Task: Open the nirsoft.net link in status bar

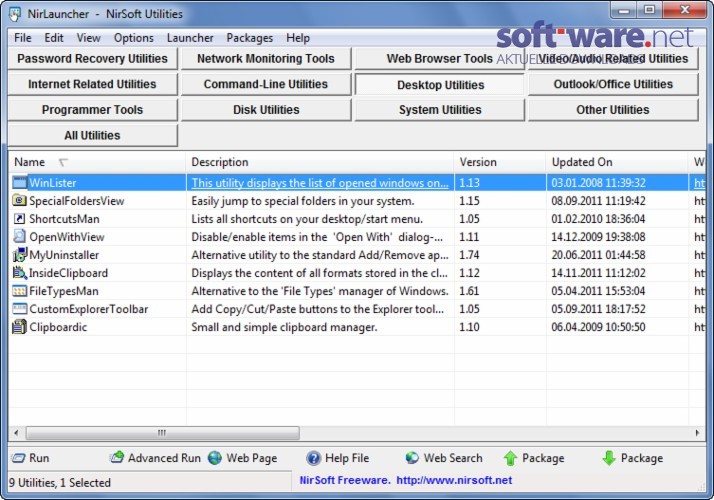Action: pos(454,480)
